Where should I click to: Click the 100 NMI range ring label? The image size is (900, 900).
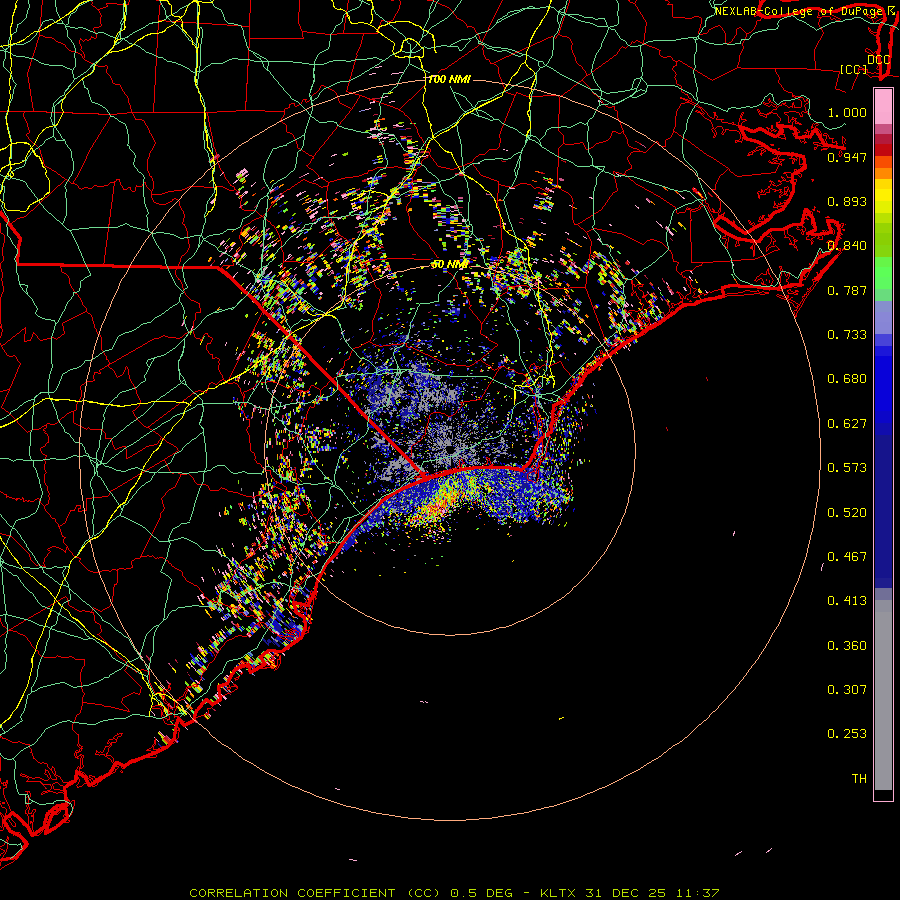point(449,79)
